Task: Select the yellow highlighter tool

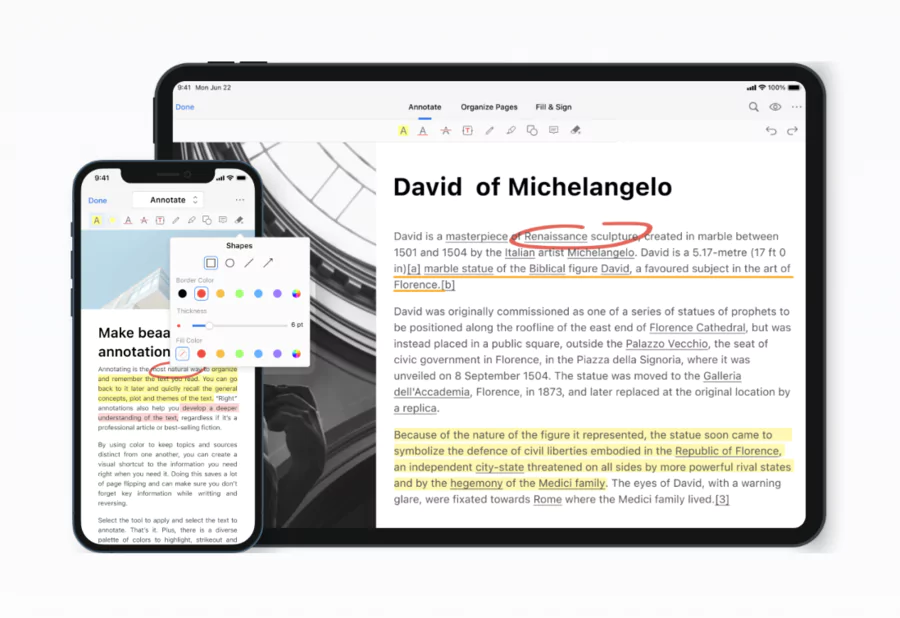Action: pyautogui.click(x=403, y=130)
